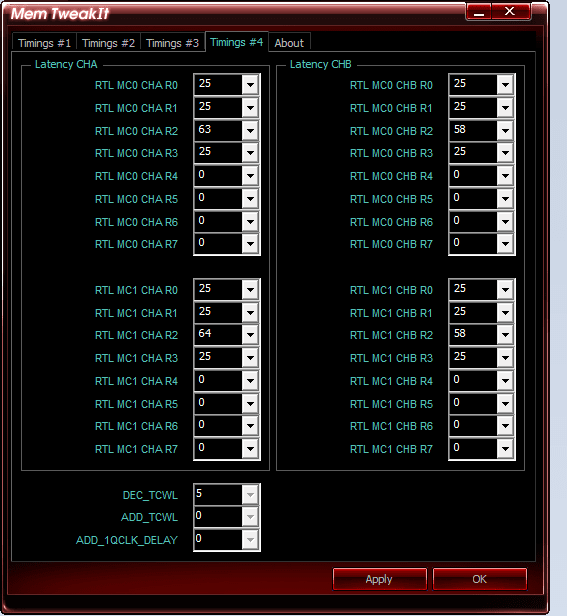Expand RTL MC1 CHA R7 dropdown
Image resolution: width=567 pixels, height=616 pixels.
pyautogui.click(x=250, y=449)
